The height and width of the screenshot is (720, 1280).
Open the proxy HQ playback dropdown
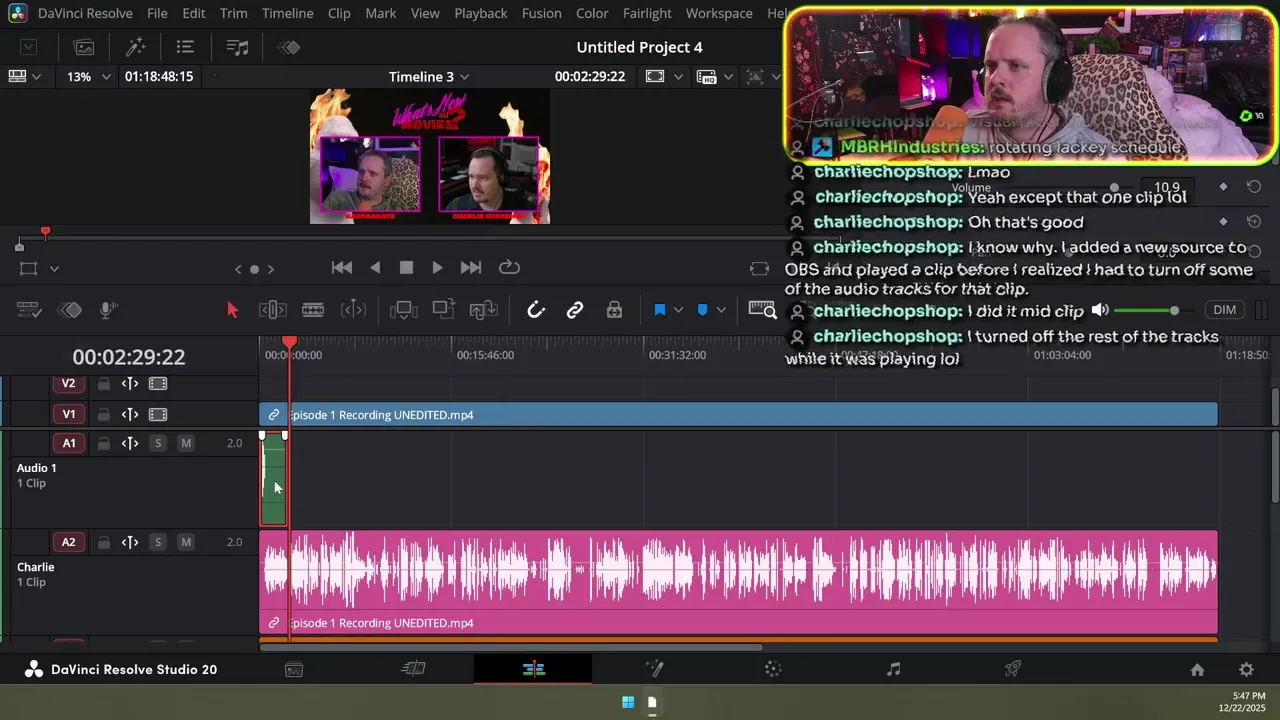[x=715, y=76]
